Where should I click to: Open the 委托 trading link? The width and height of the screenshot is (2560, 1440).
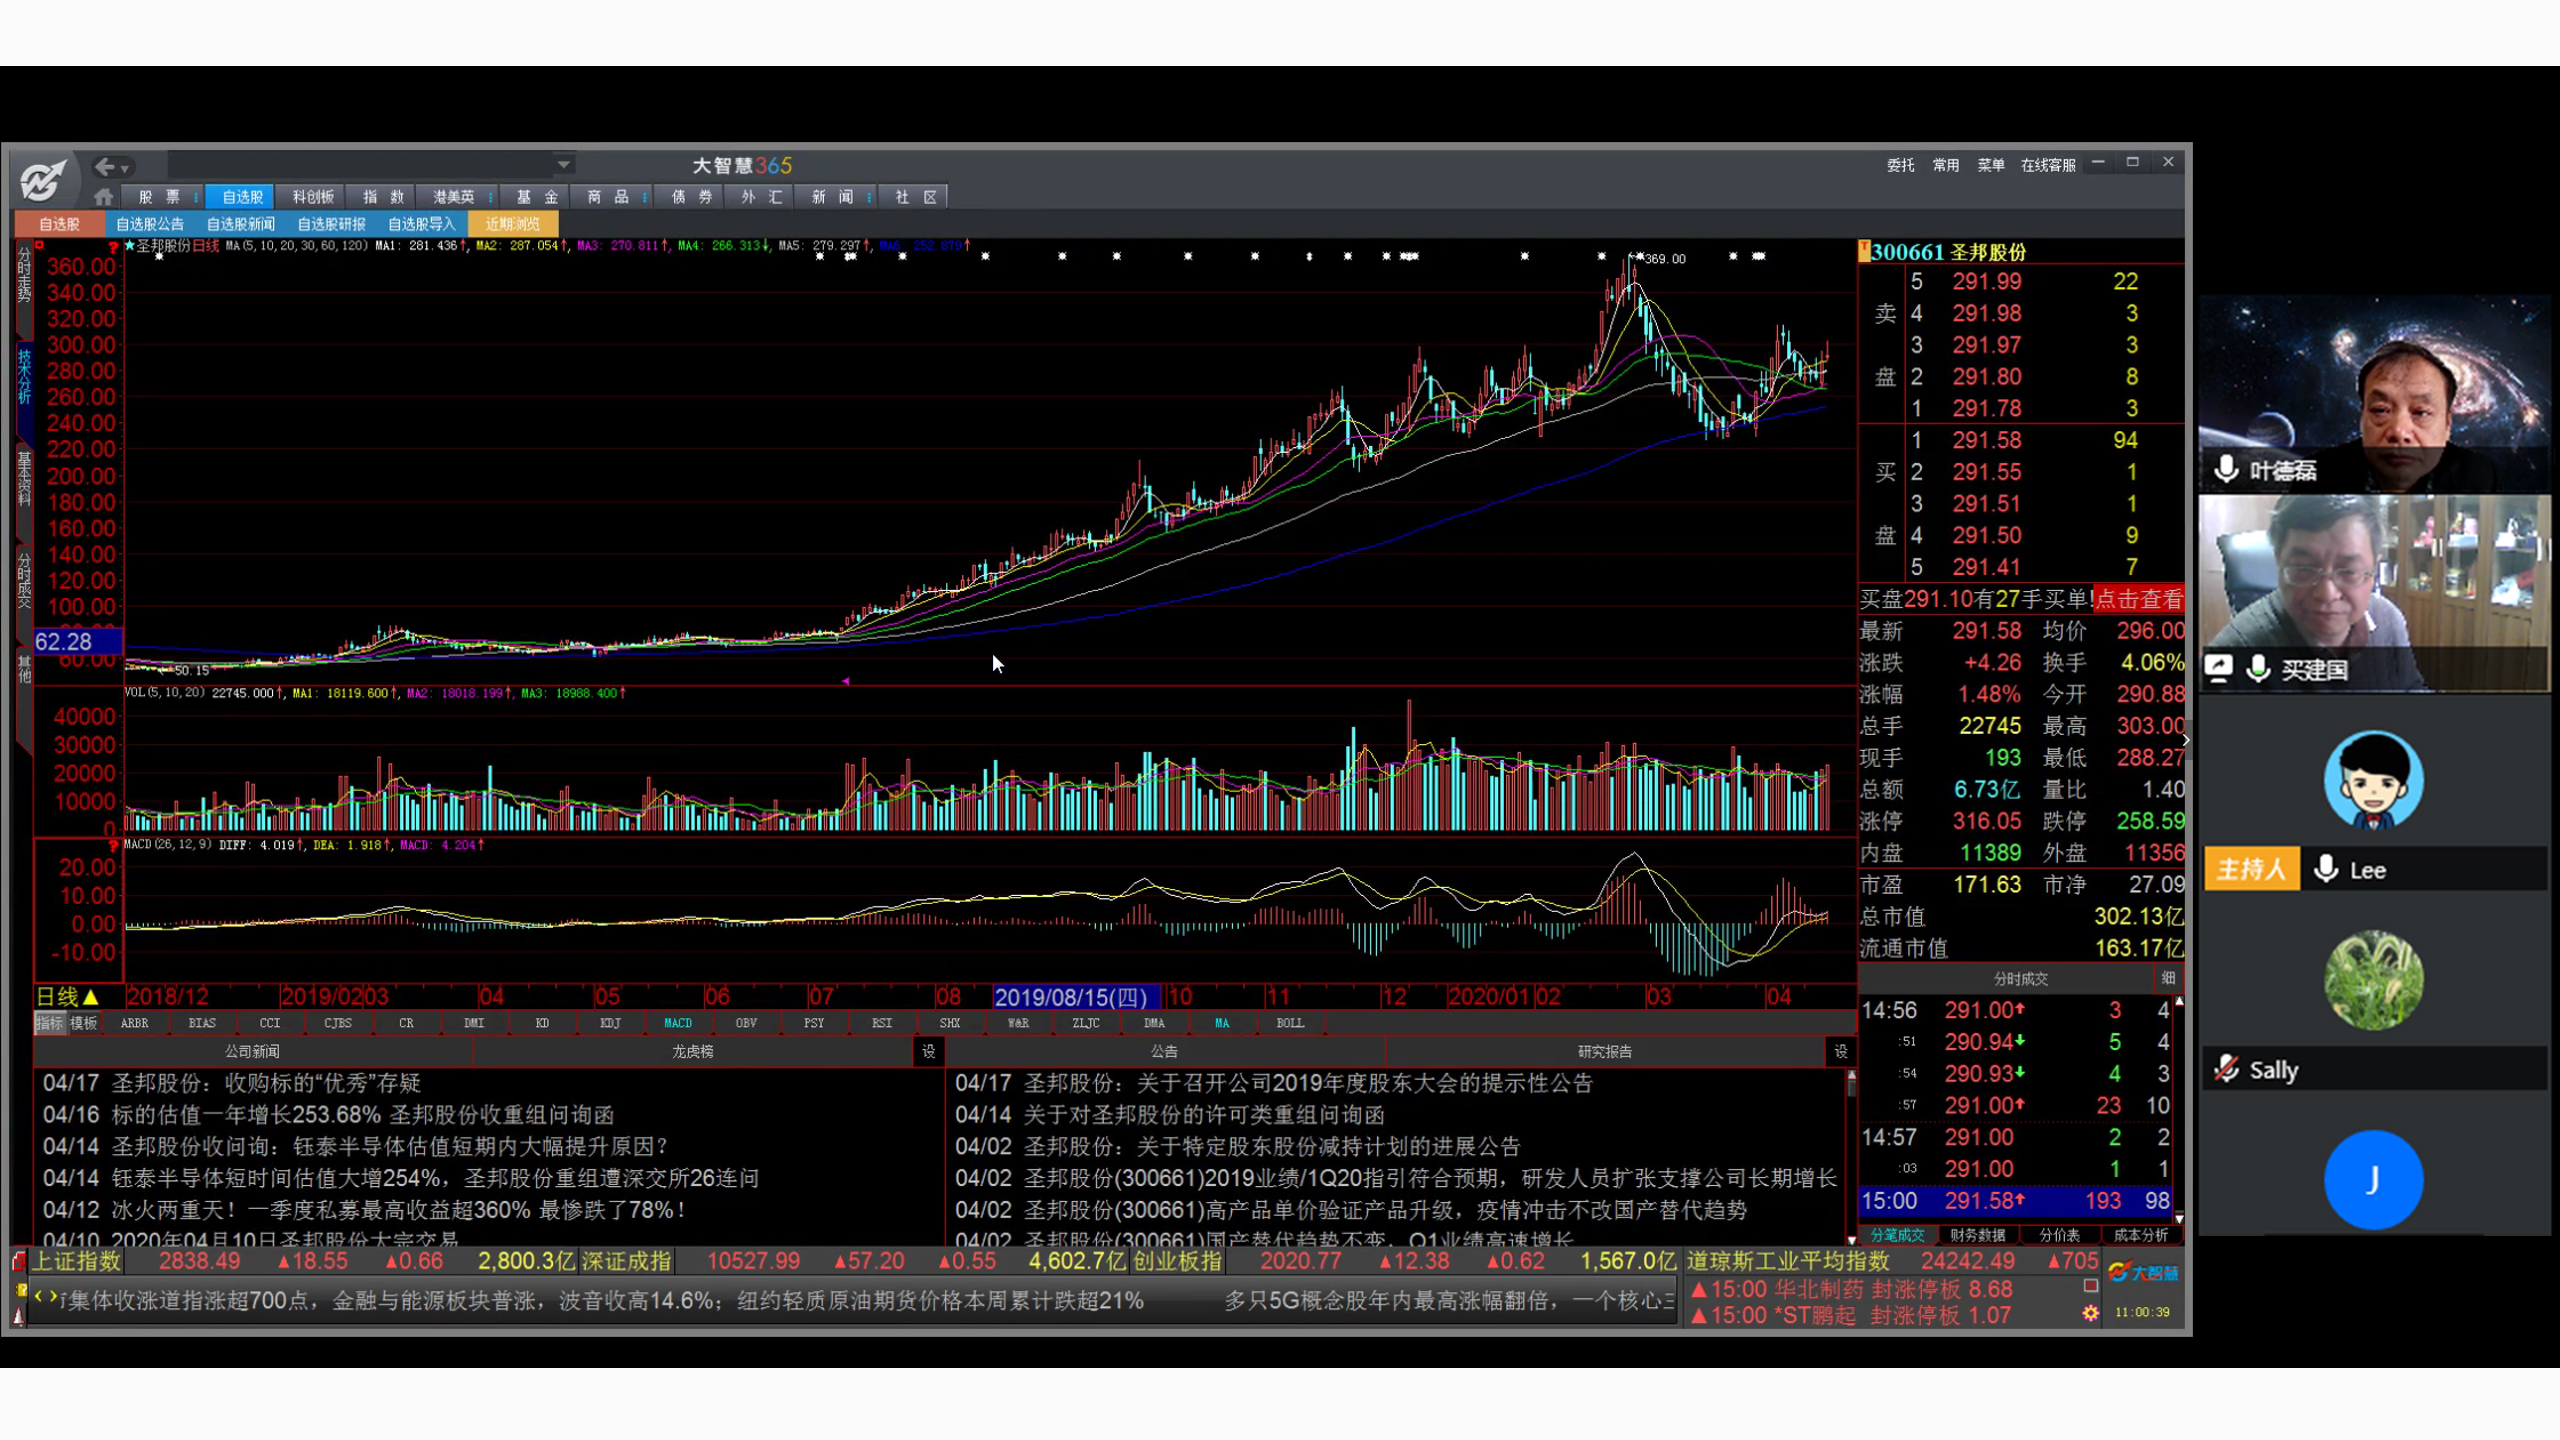point(1900,165)
